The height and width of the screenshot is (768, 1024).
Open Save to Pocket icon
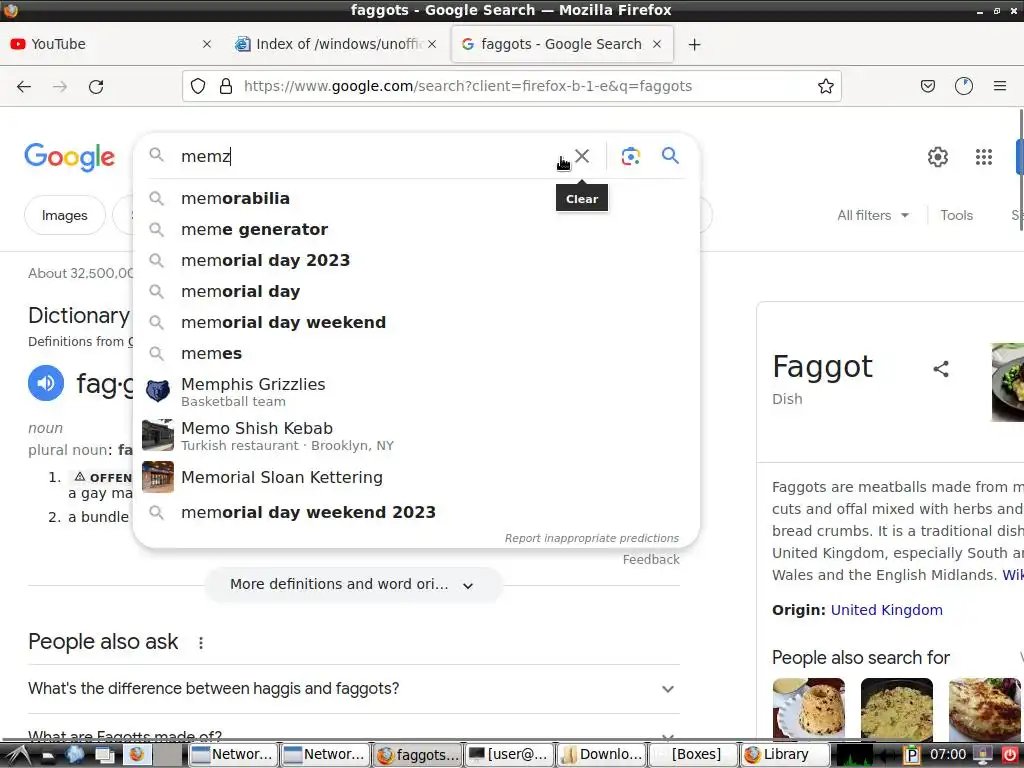(x=927, y=86)
